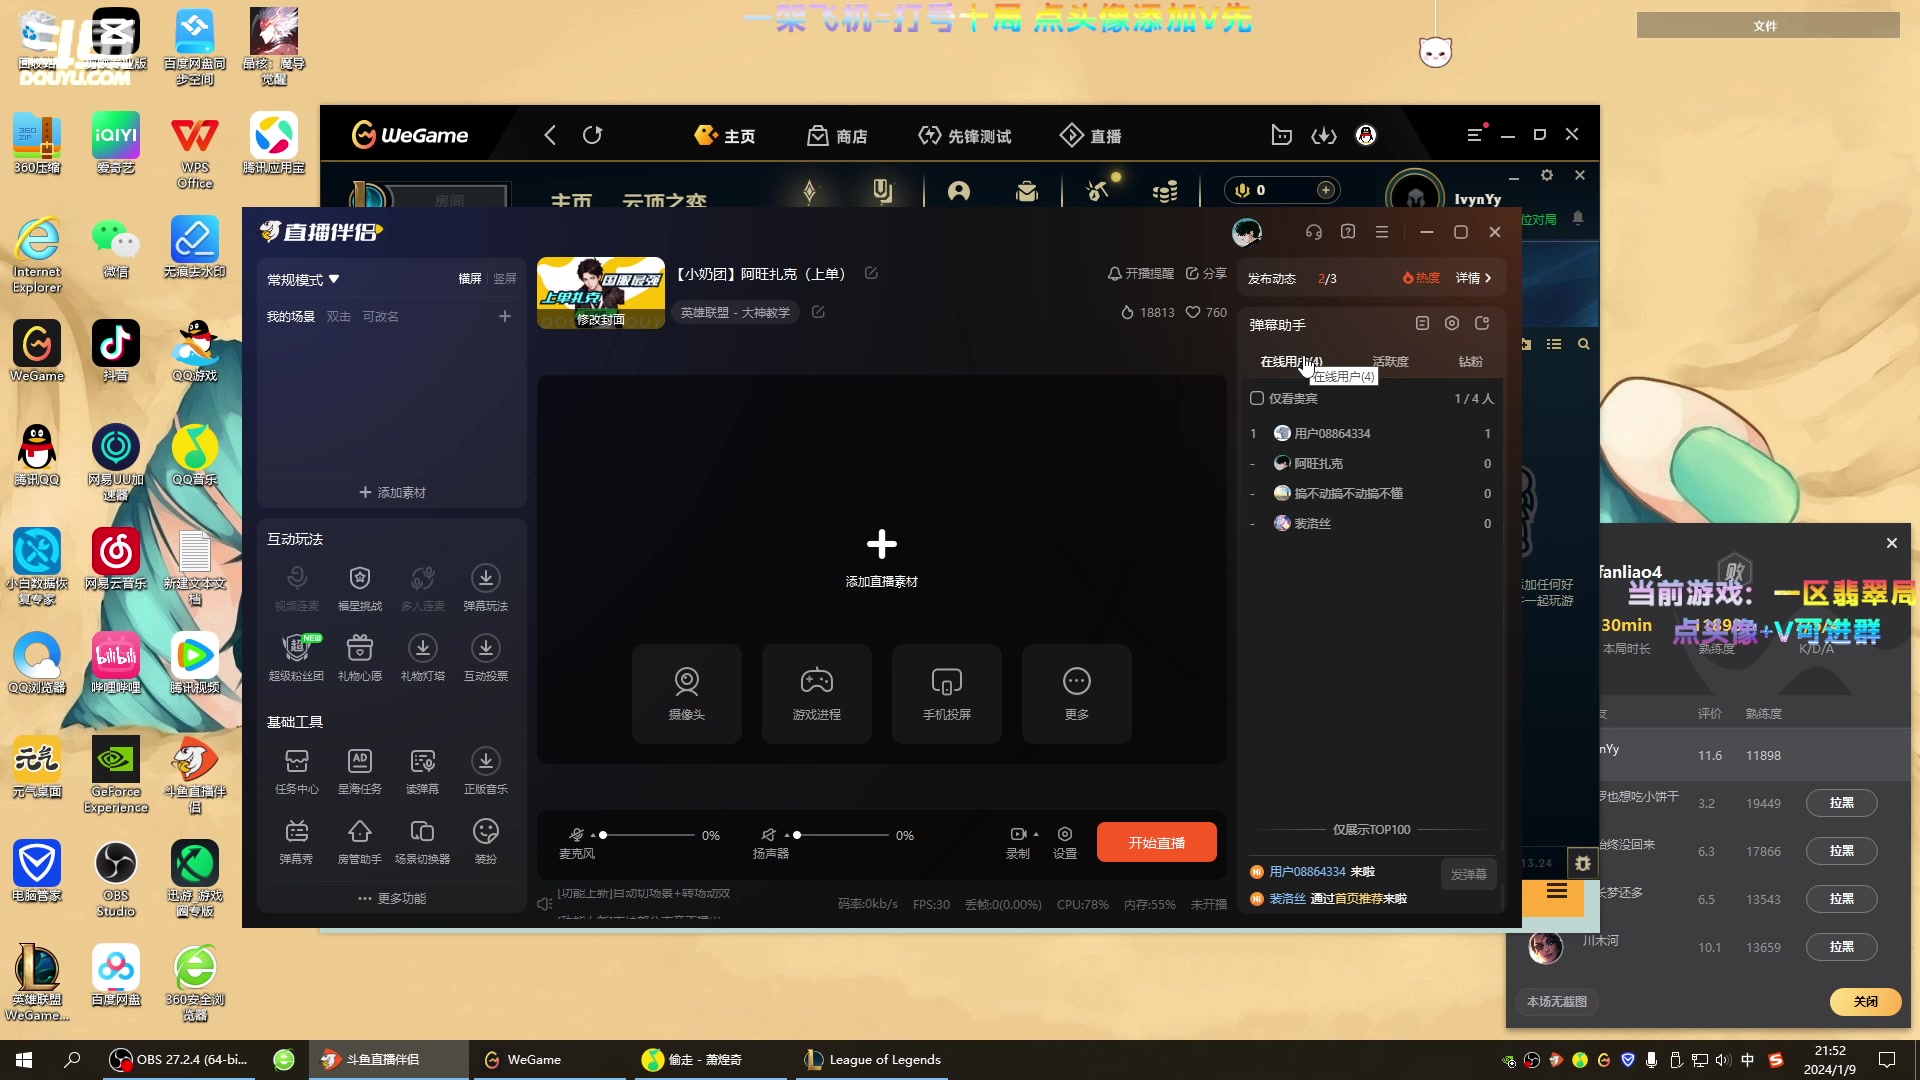Open 超级粉丝团 with NEW badge

click(x=297, y=658)
